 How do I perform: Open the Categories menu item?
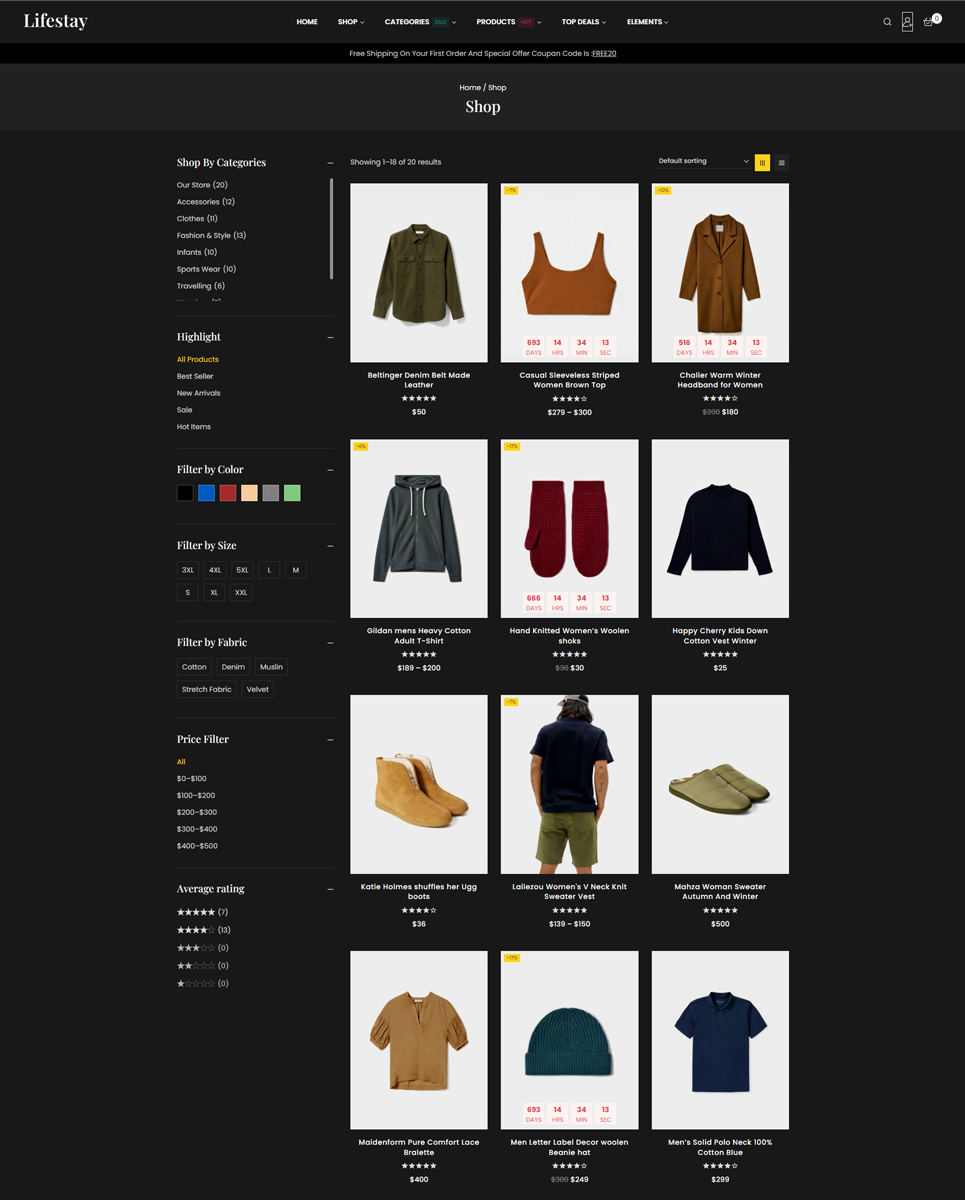pyautogui.click(x=407, y=22)
